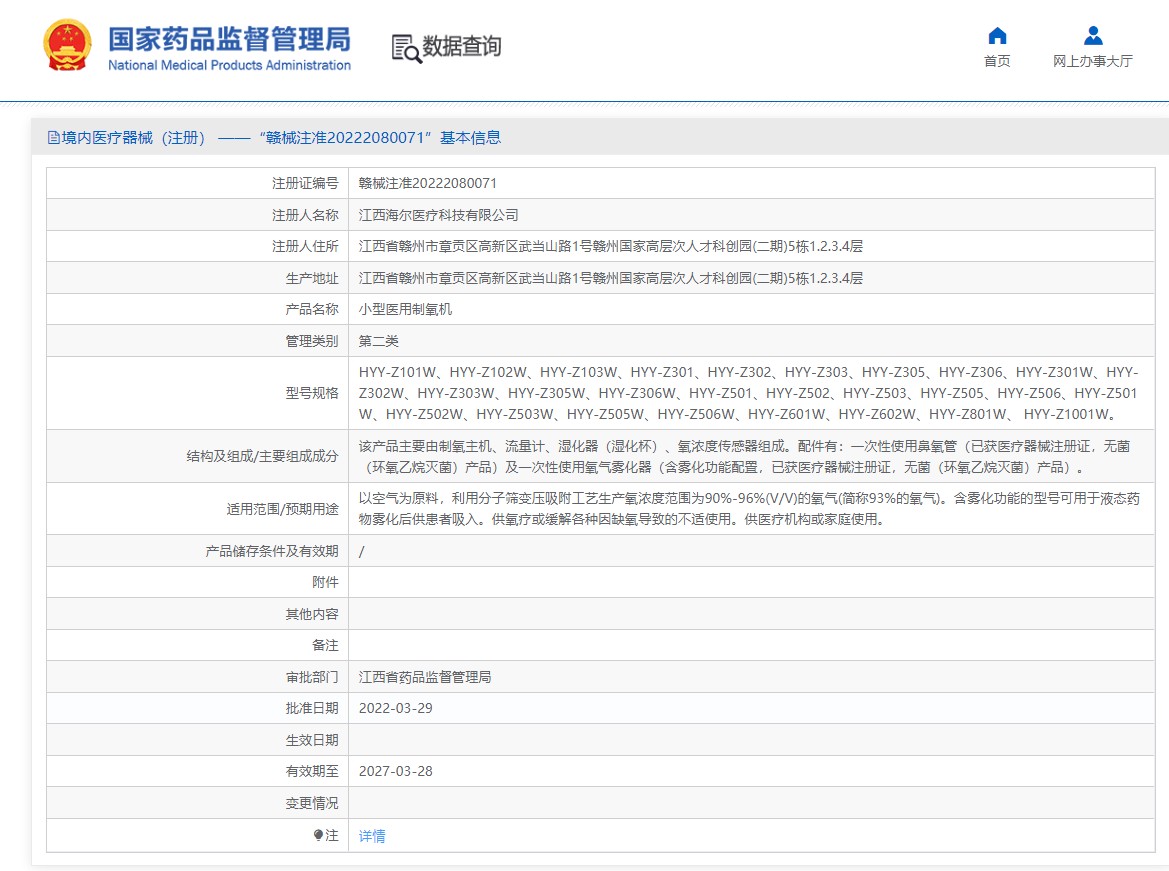The height and width of the screenshot is (871, 1169).
Task: Click the 网上办事大厅 text link
Action: pyautogui.click(x=1093, y=61)
